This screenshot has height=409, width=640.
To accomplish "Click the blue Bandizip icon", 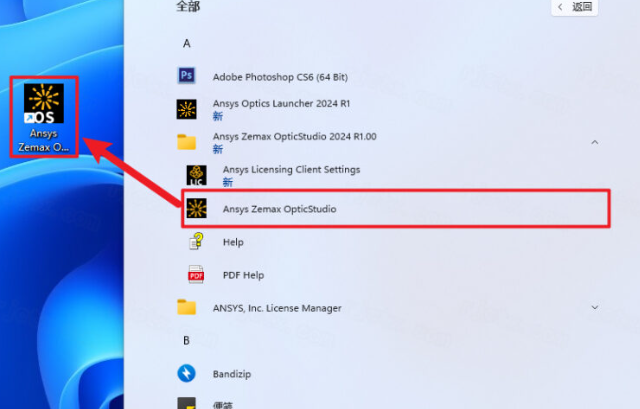I will (186, 374).
